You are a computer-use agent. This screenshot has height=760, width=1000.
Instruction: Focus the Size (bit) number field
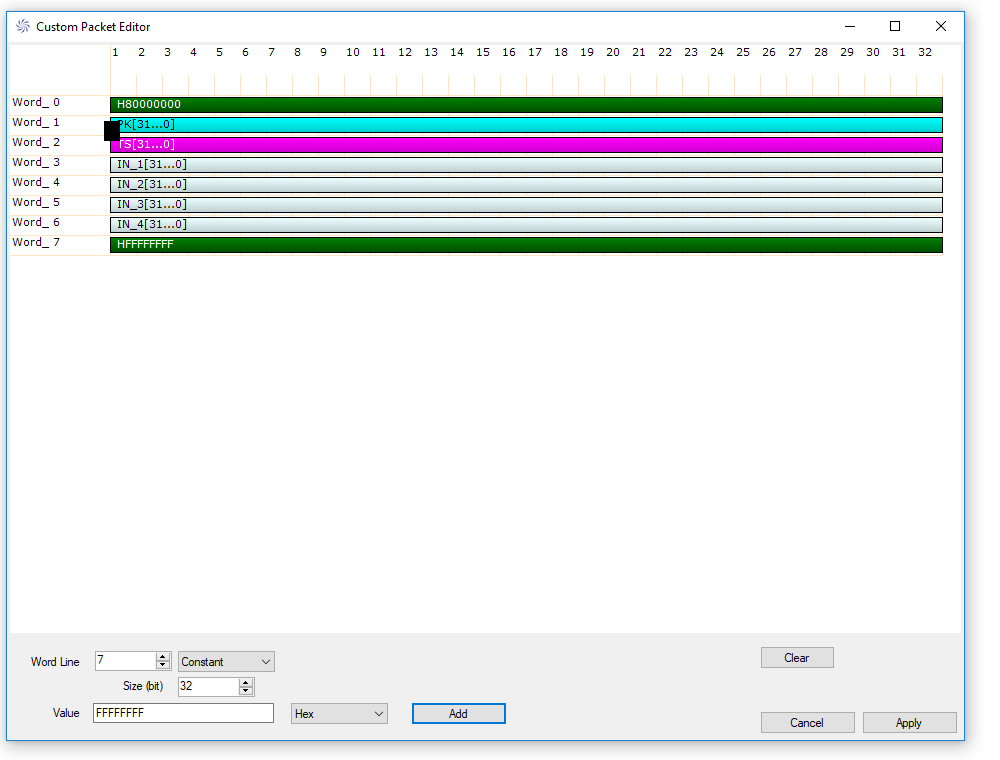click(209, 686)
